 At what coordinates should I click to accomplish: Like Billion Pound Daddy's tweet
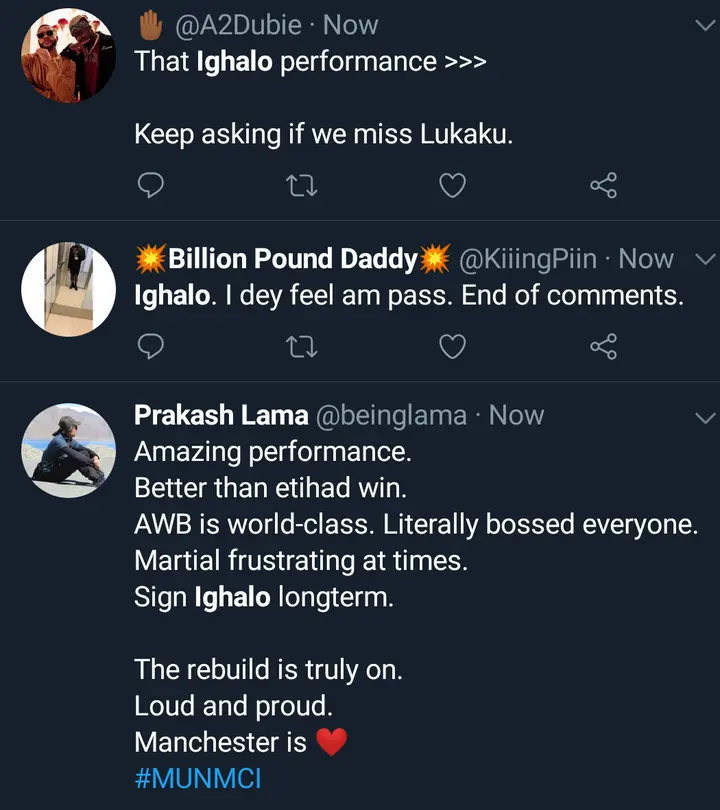pos(453,346)
